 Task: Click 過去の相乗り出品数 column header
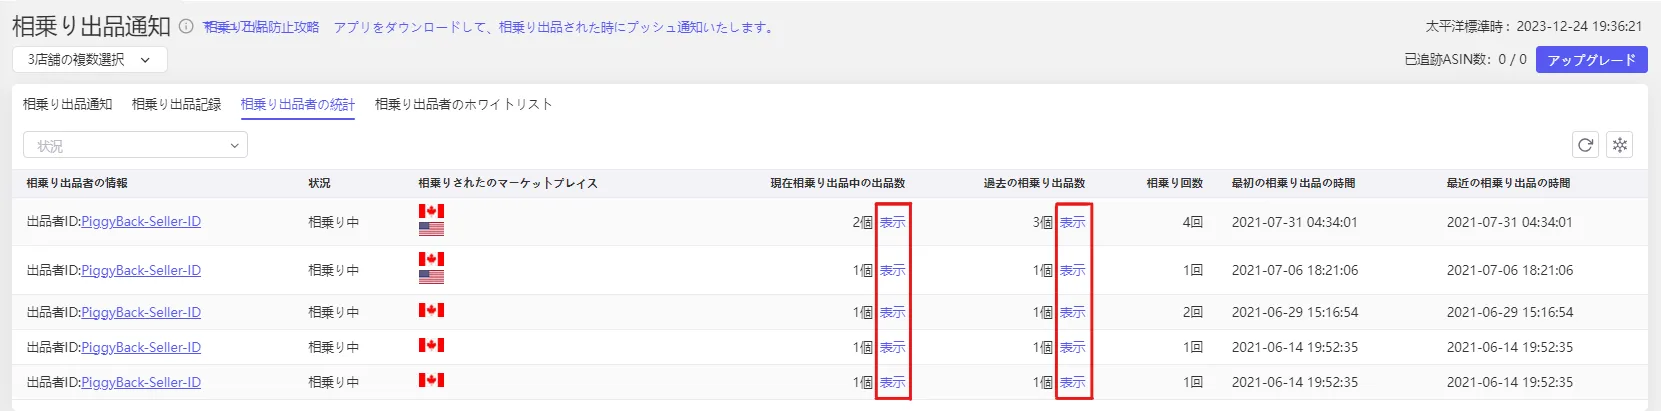(1034, 183)
